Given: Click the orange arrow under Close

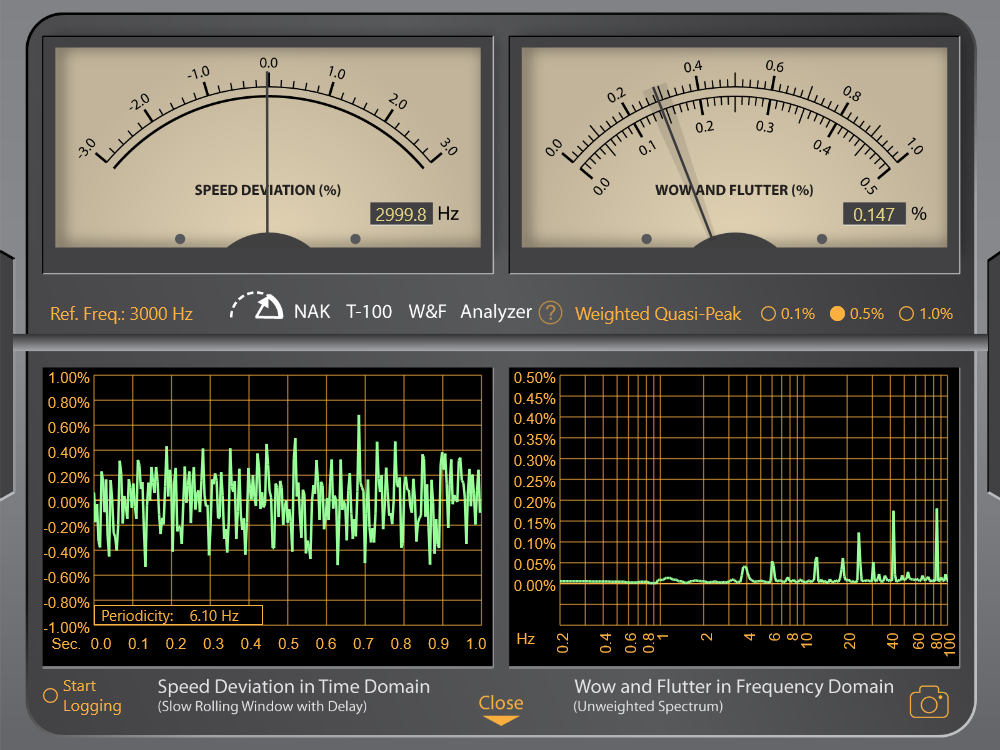Looking at the screenshot, I should coord(501,721).
